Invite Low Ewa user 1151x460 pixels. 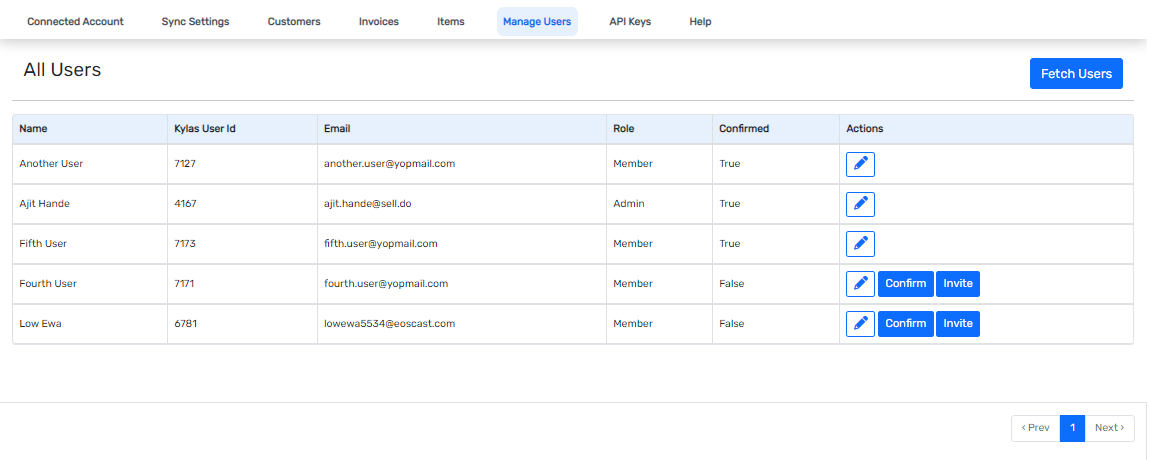tap(957, 324)
